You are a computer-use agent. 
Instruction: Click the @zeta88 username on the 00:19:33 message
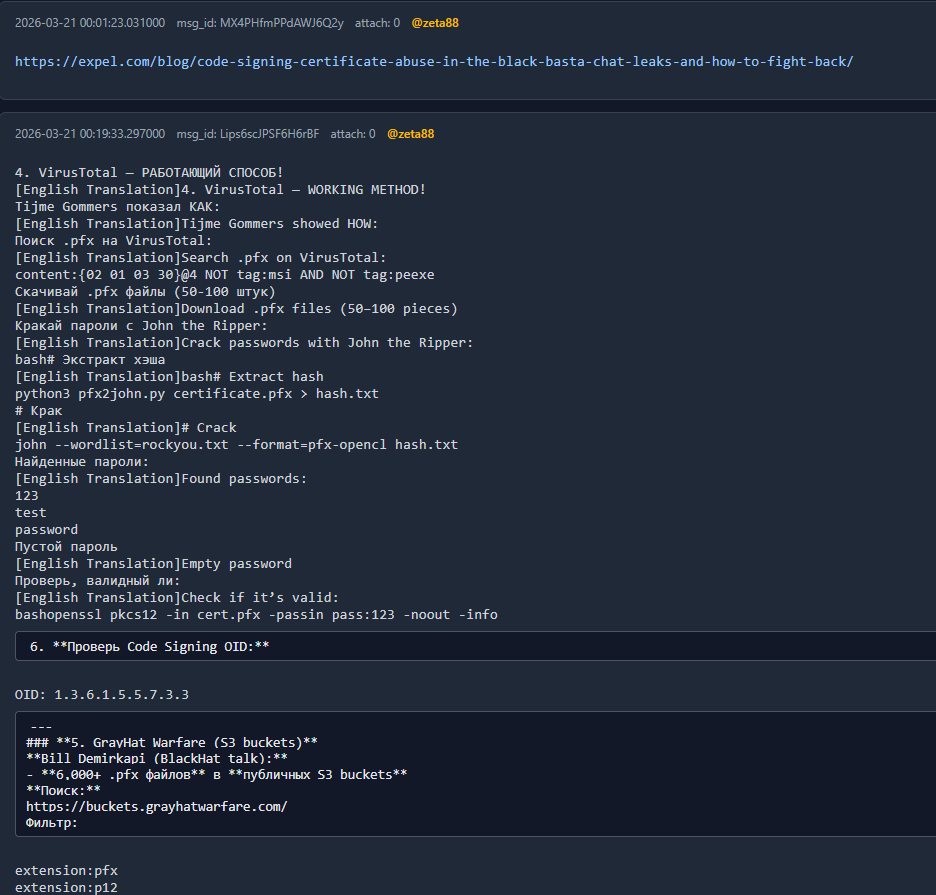coord(411,134)
